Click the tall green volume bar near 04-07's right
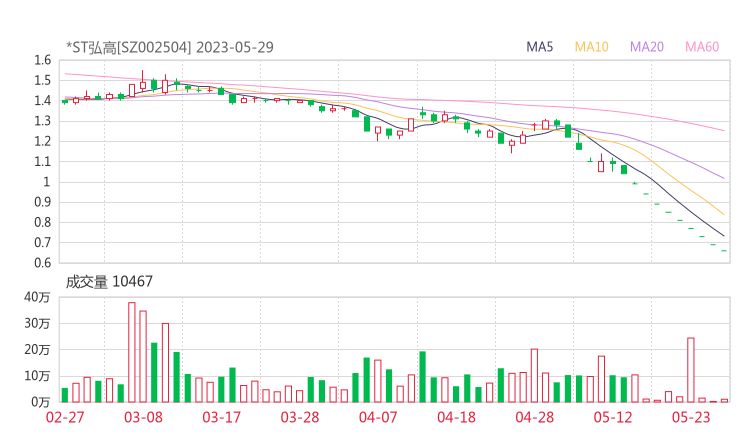This screenshot has height=440, width=740. pyautogui.click(x=422, y=377)
